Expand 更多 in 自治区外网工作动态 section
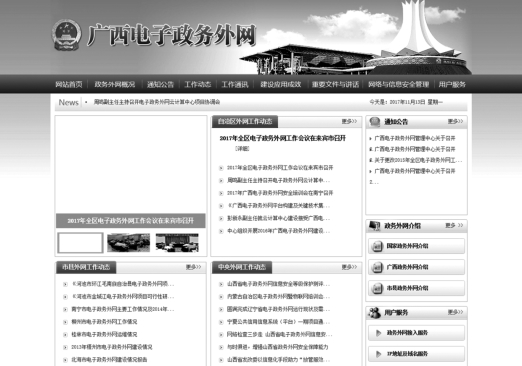Screen dimensions: 522x366 pyautogui.click(x=349, y=121)
